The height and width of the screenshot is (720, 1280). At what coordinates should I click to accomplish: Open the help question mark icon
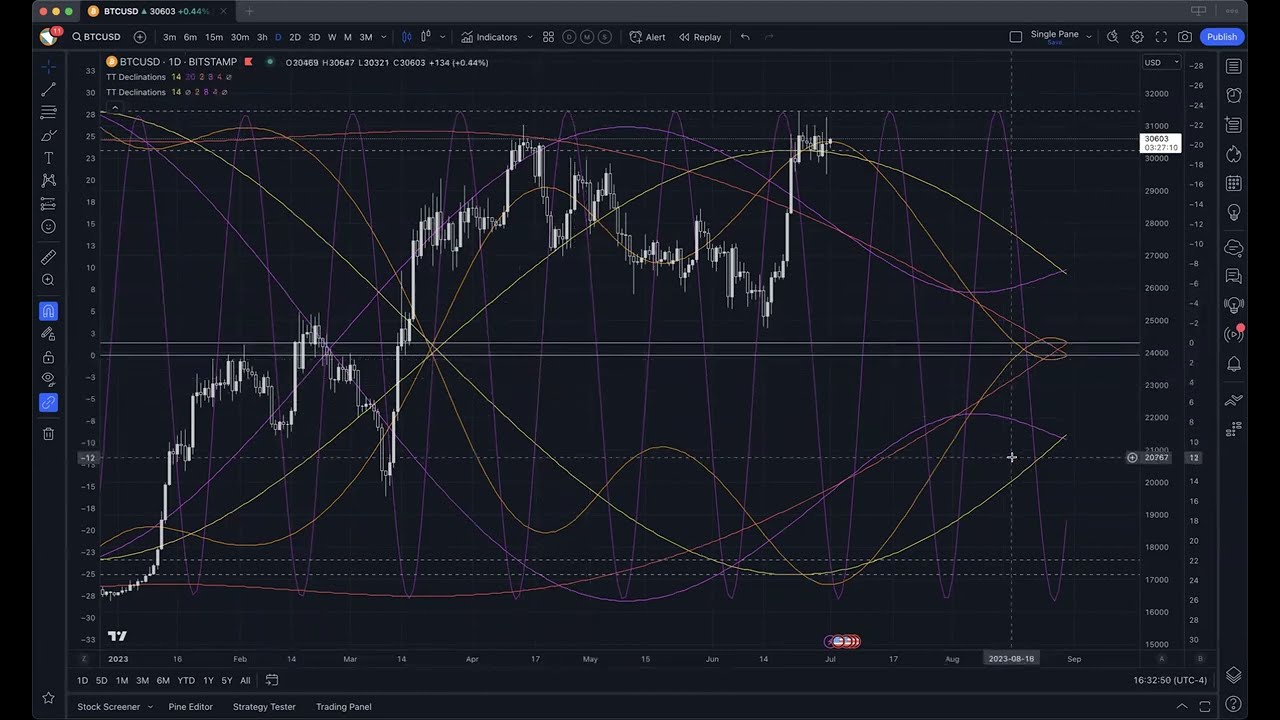(1233, 704)
